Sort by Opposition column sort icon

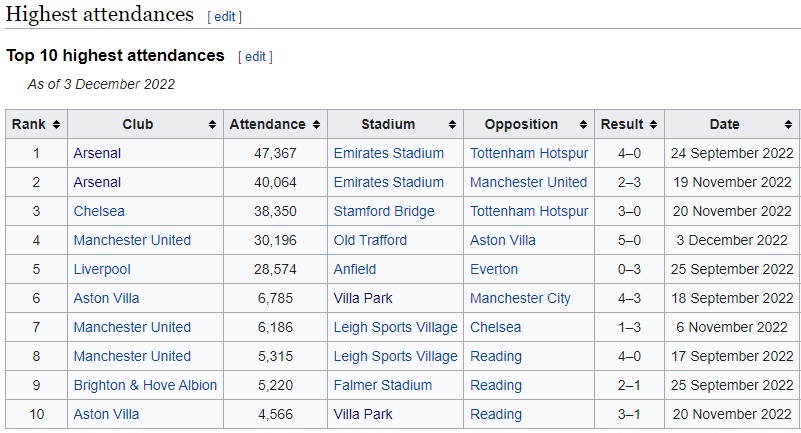tap(583, 125)
